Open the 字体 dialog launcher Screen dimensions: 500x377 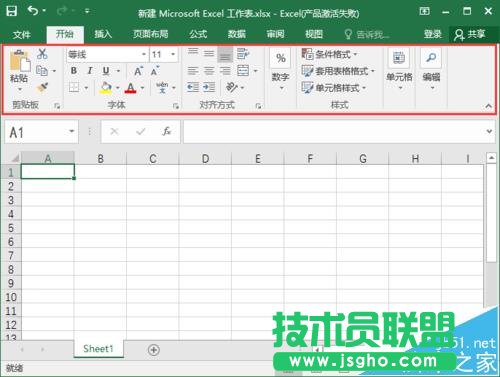tap(176, 106)
